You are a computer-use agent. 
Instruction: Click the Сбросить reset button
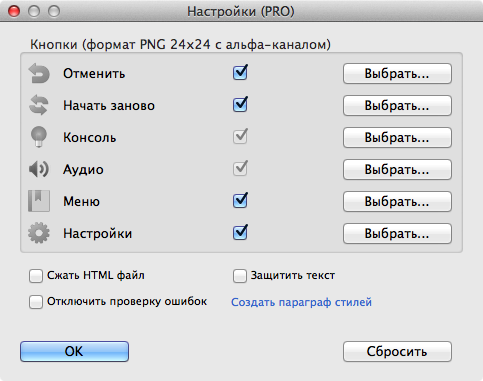397,351
